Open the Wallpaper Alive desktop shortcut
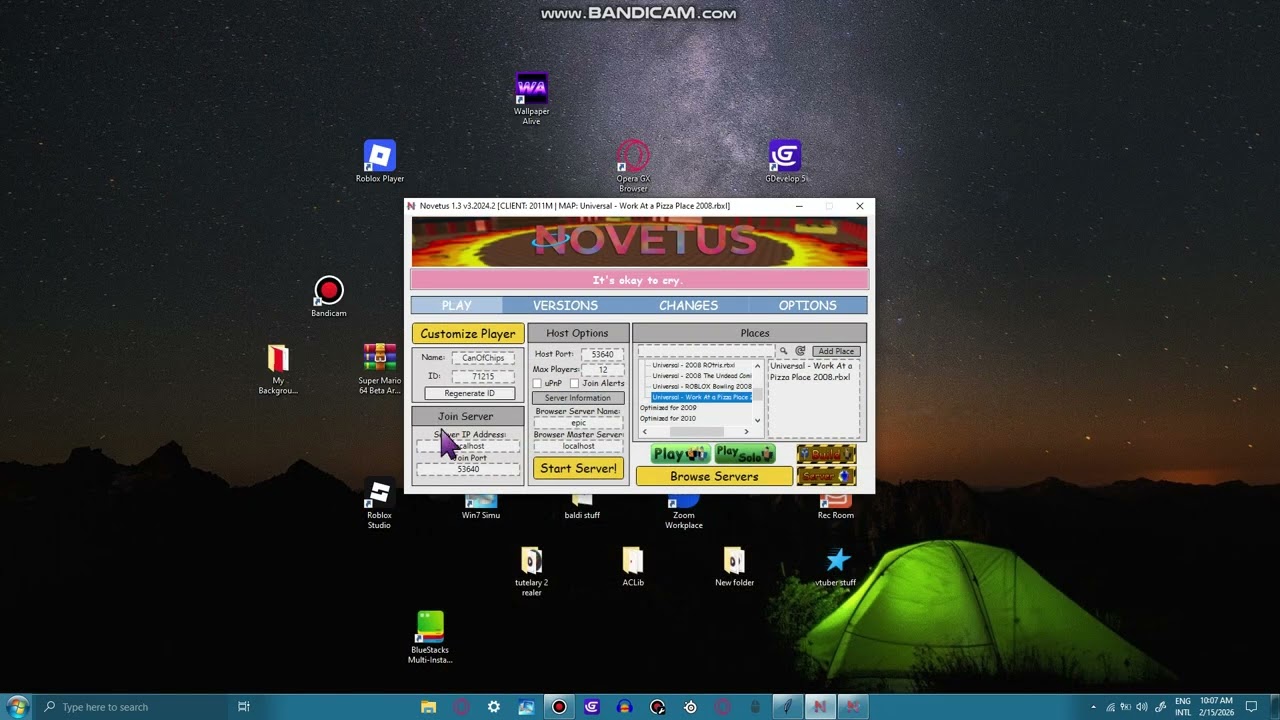 click(531, 98)
